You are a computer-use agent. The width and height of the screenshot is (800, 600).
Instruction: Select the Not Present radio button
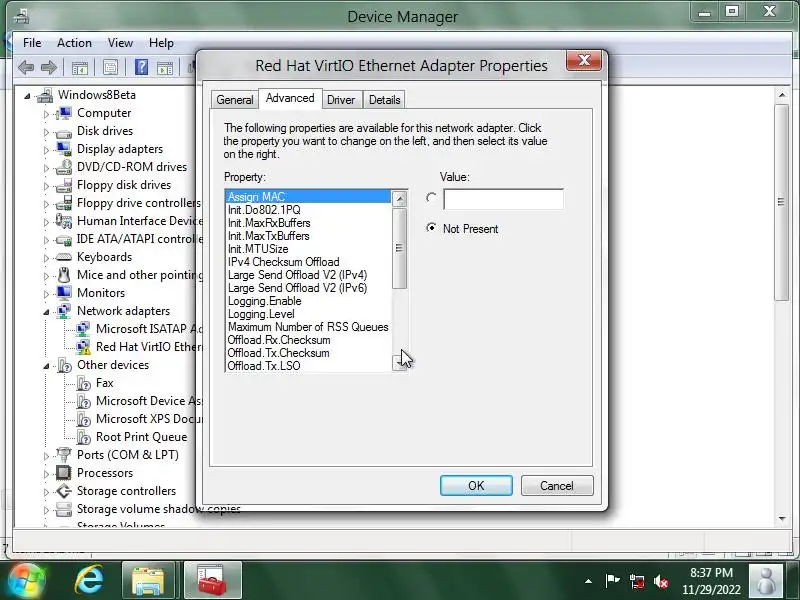coord(431,228)
